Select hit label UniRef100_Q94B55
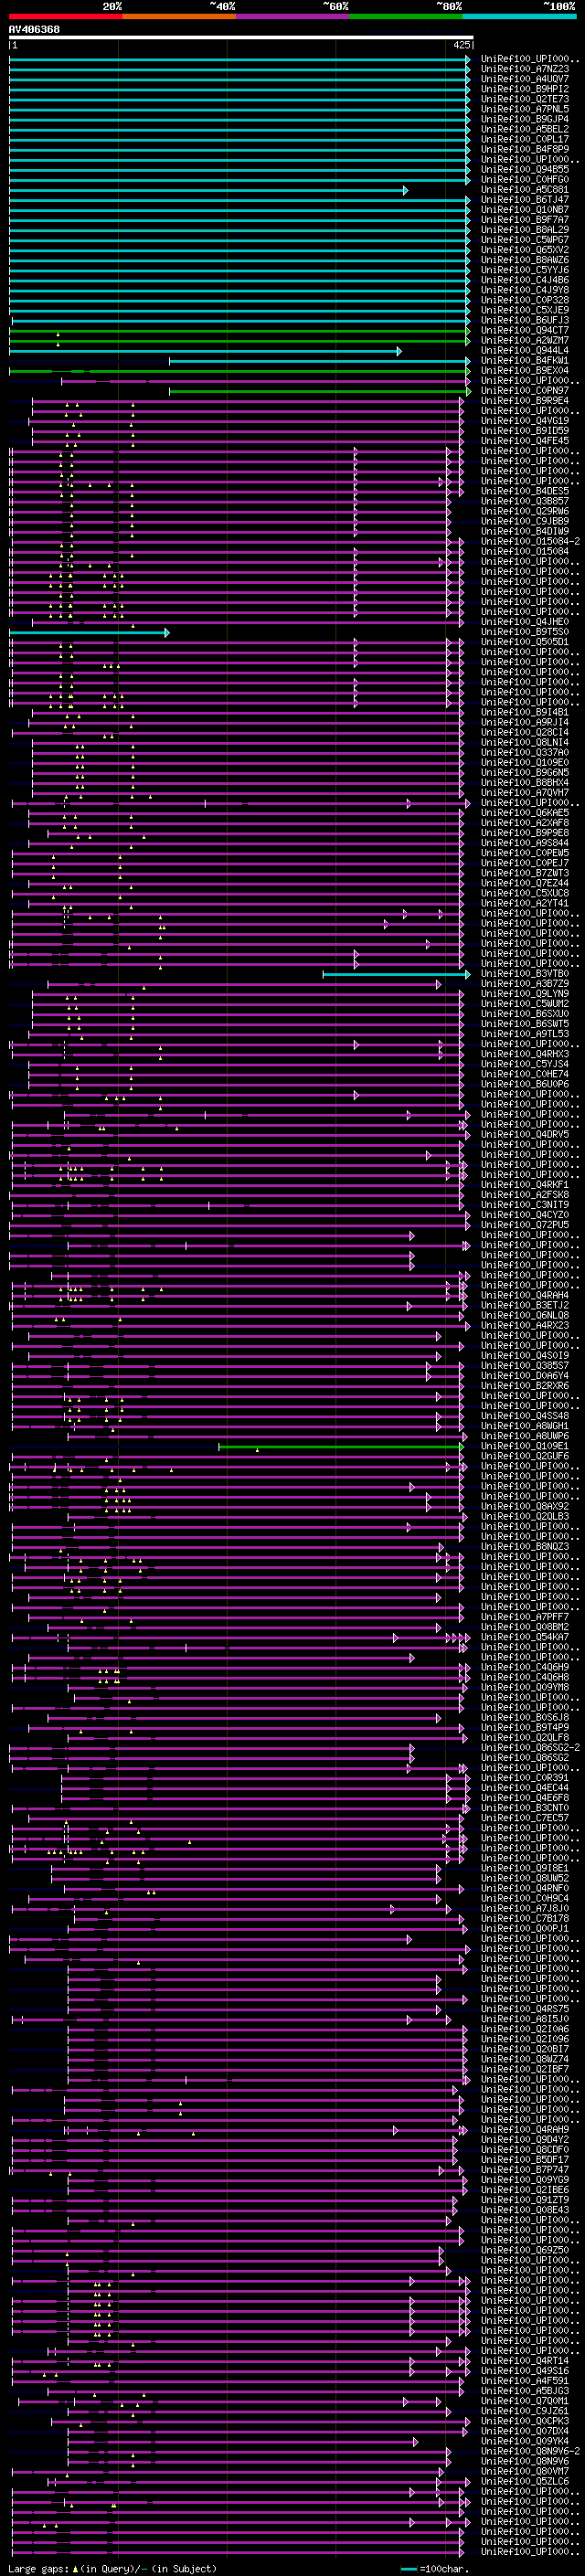585x2576 pixels. (x=525, y=170)
